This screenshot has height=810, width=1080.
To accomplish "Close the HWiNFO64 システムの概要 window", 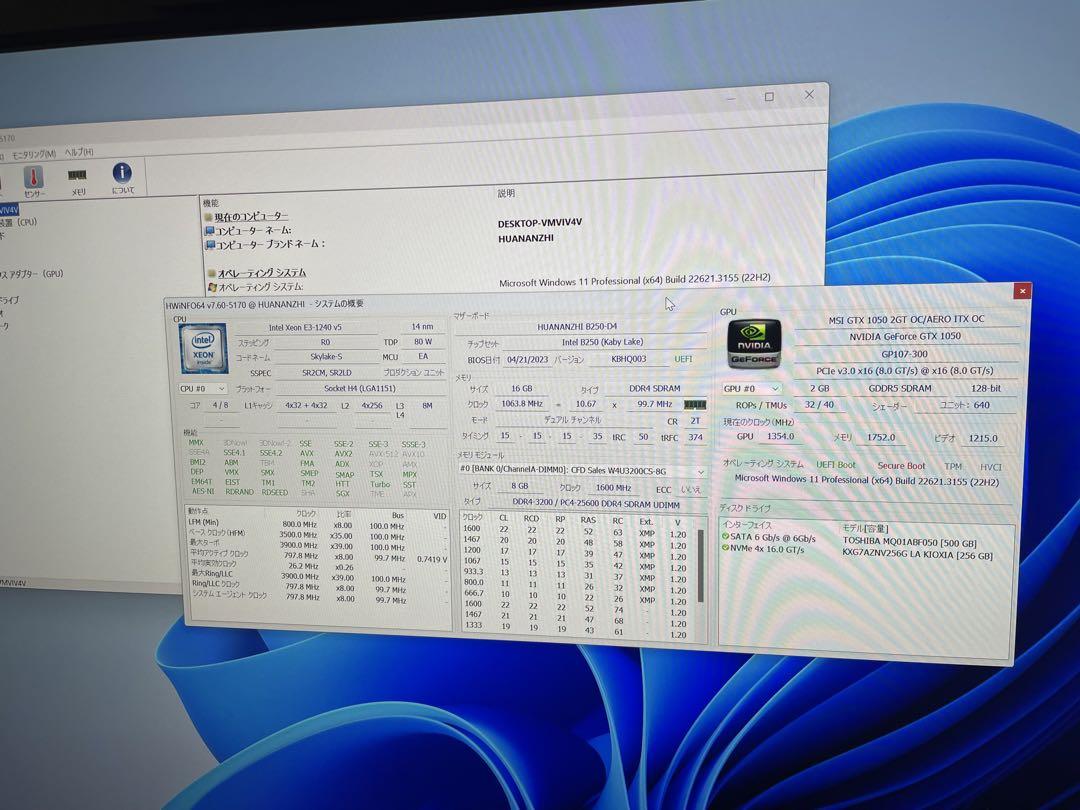I will (x=1022, y=291).
